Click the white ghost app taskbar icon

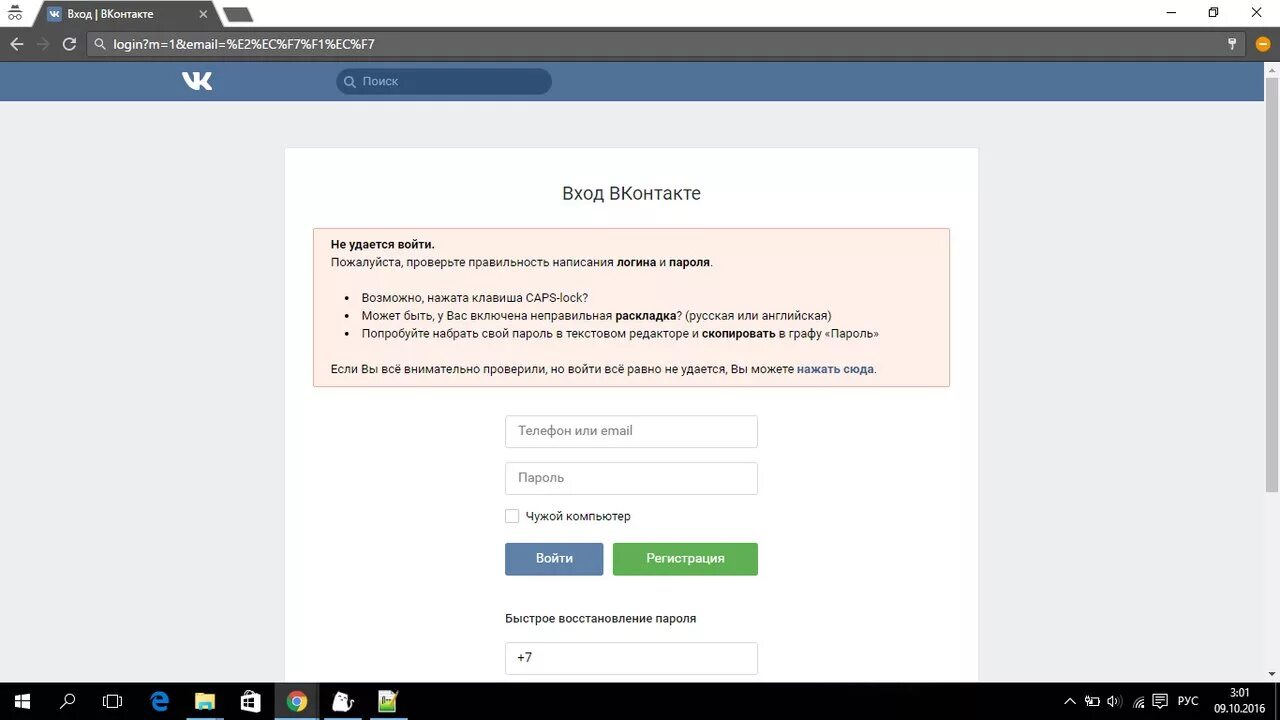coord(342,701)
